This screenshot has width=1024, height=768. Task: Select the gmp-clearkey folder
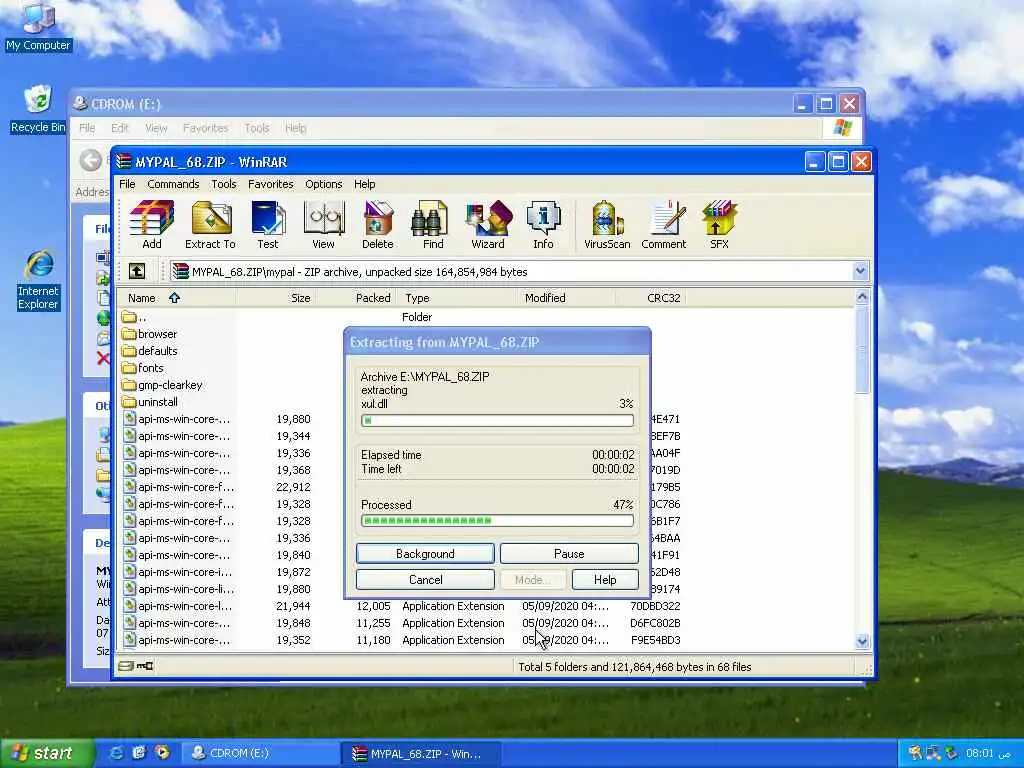pos(162,385)
